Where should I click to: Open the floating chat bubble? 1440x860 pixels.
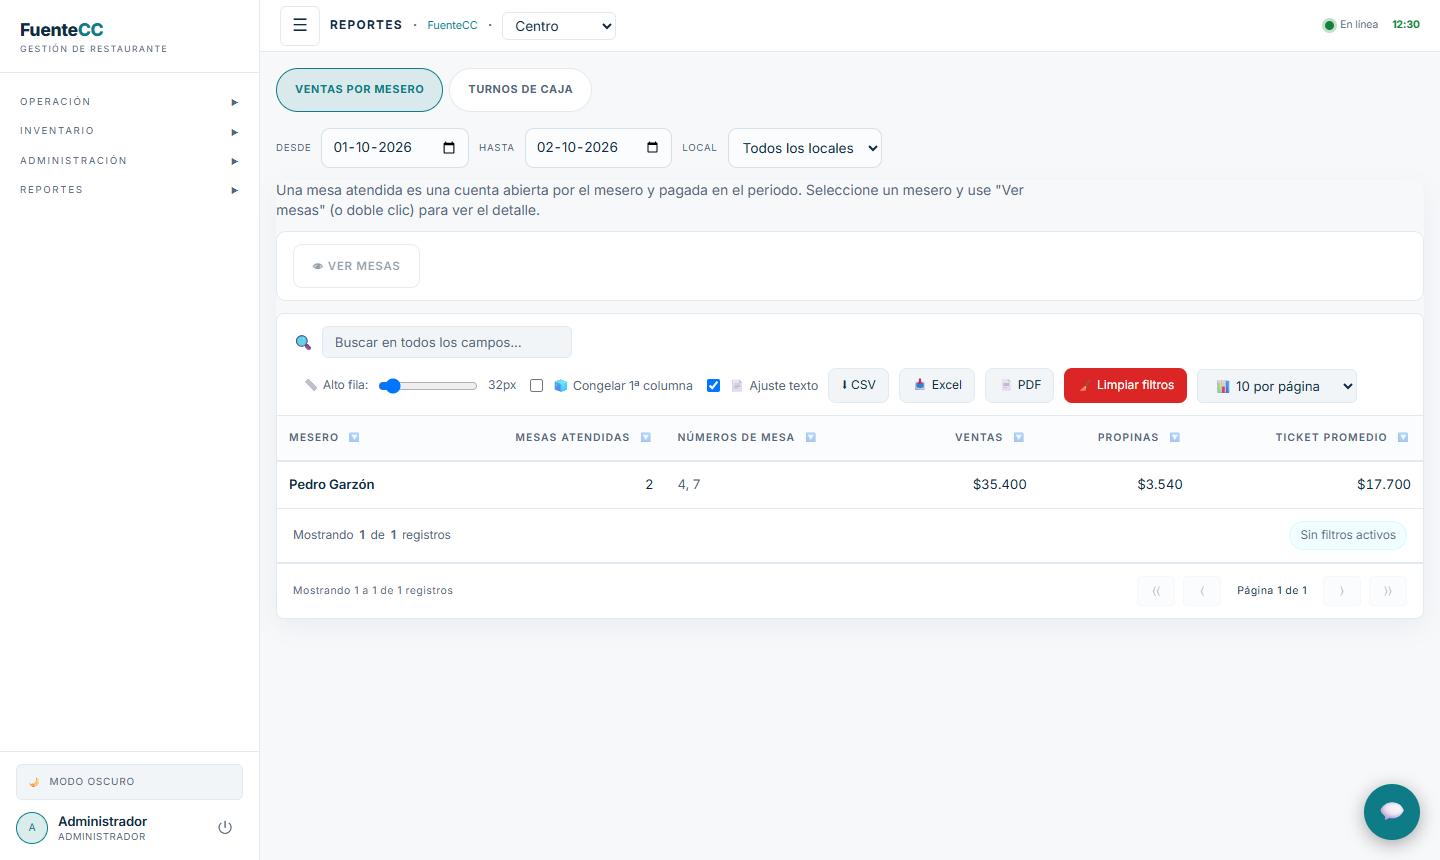[x=1392, y=812]
